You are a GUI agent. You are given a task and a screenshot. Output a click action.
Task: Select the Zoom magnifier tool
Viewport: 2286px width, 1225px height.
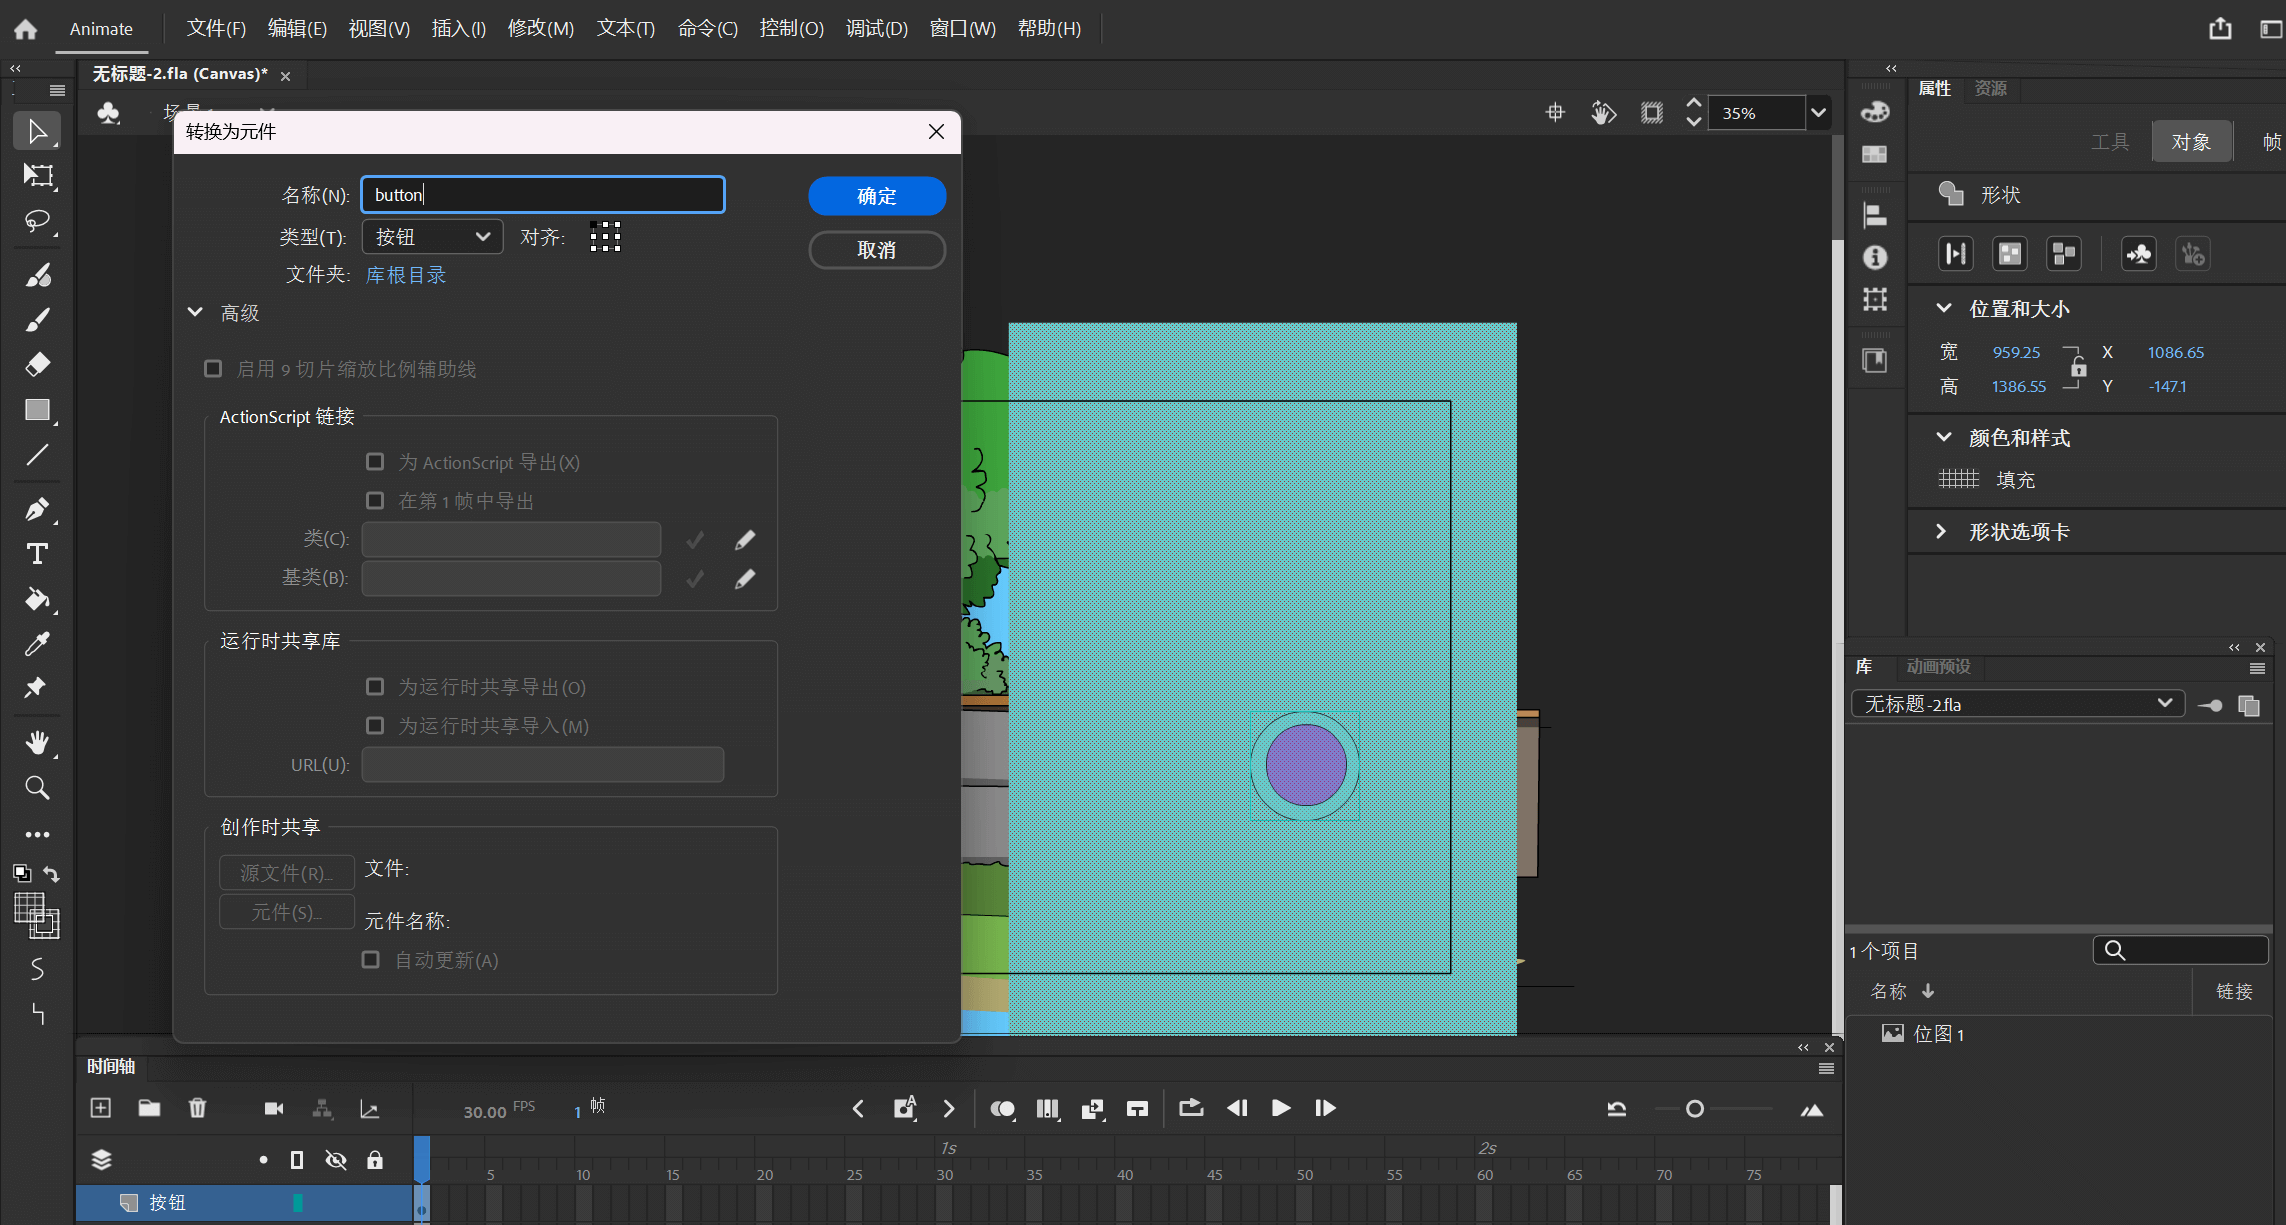click(x=37, y=788)
